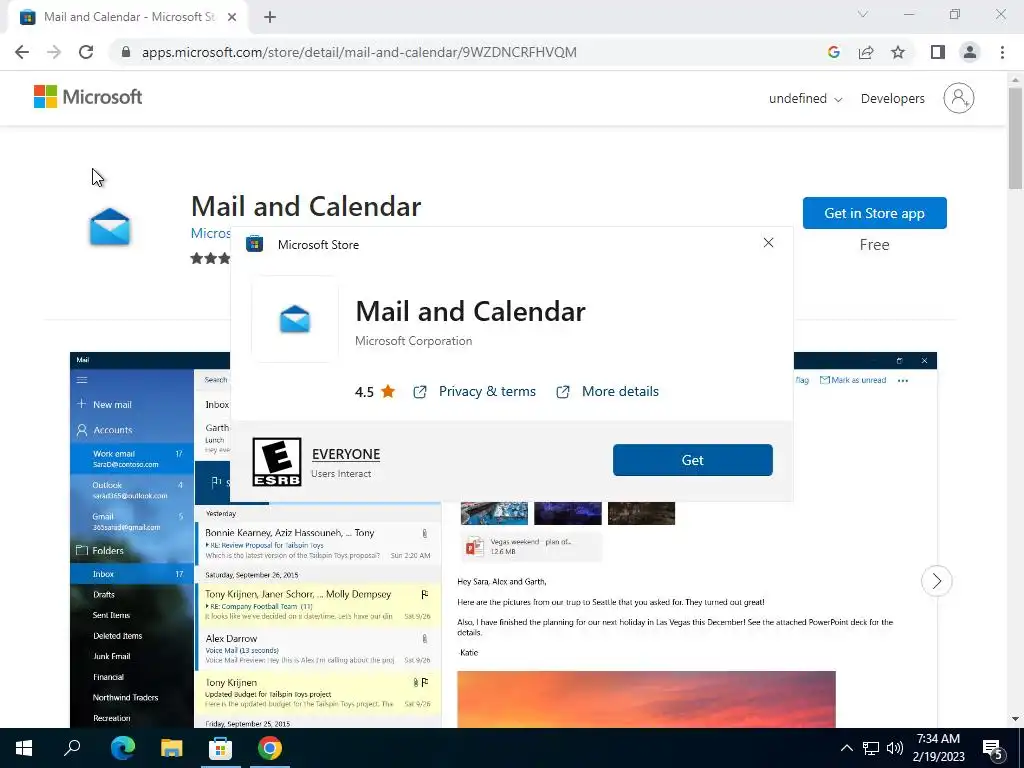Screen dimensions: 1024x768
Task: Click the Mail and Calendar page title
Action: 306,206
